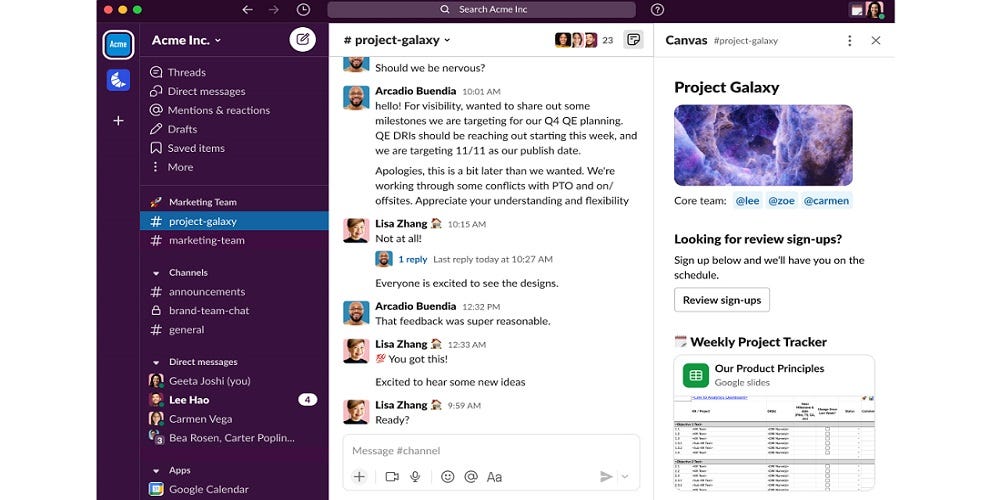1000x500 pixels.
Task: Open the Project Galaxy nebula image
Action: (x=763, y=145)
